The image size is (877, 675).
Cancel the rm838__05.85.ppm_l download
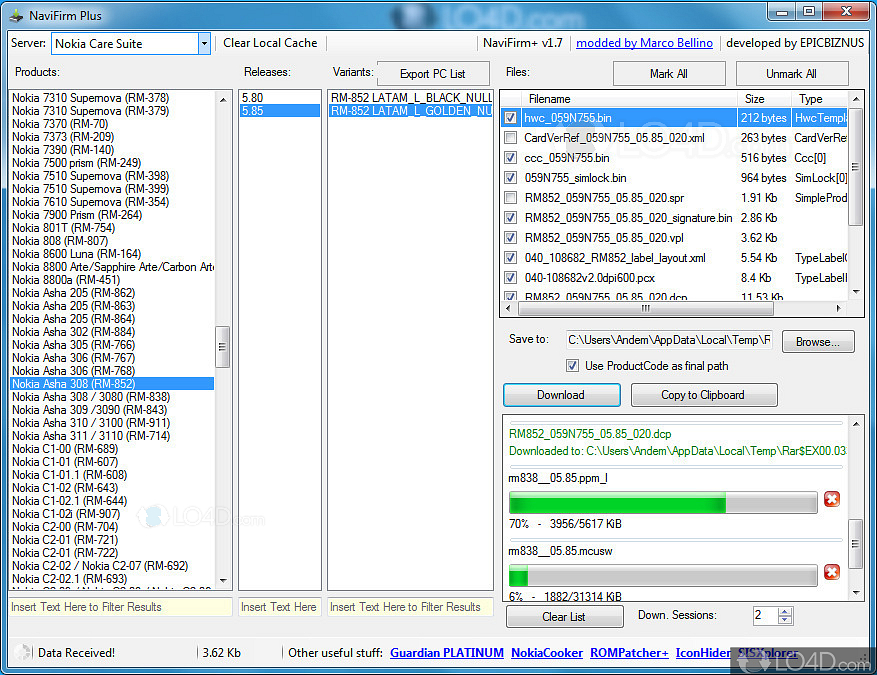coord(831,499)
